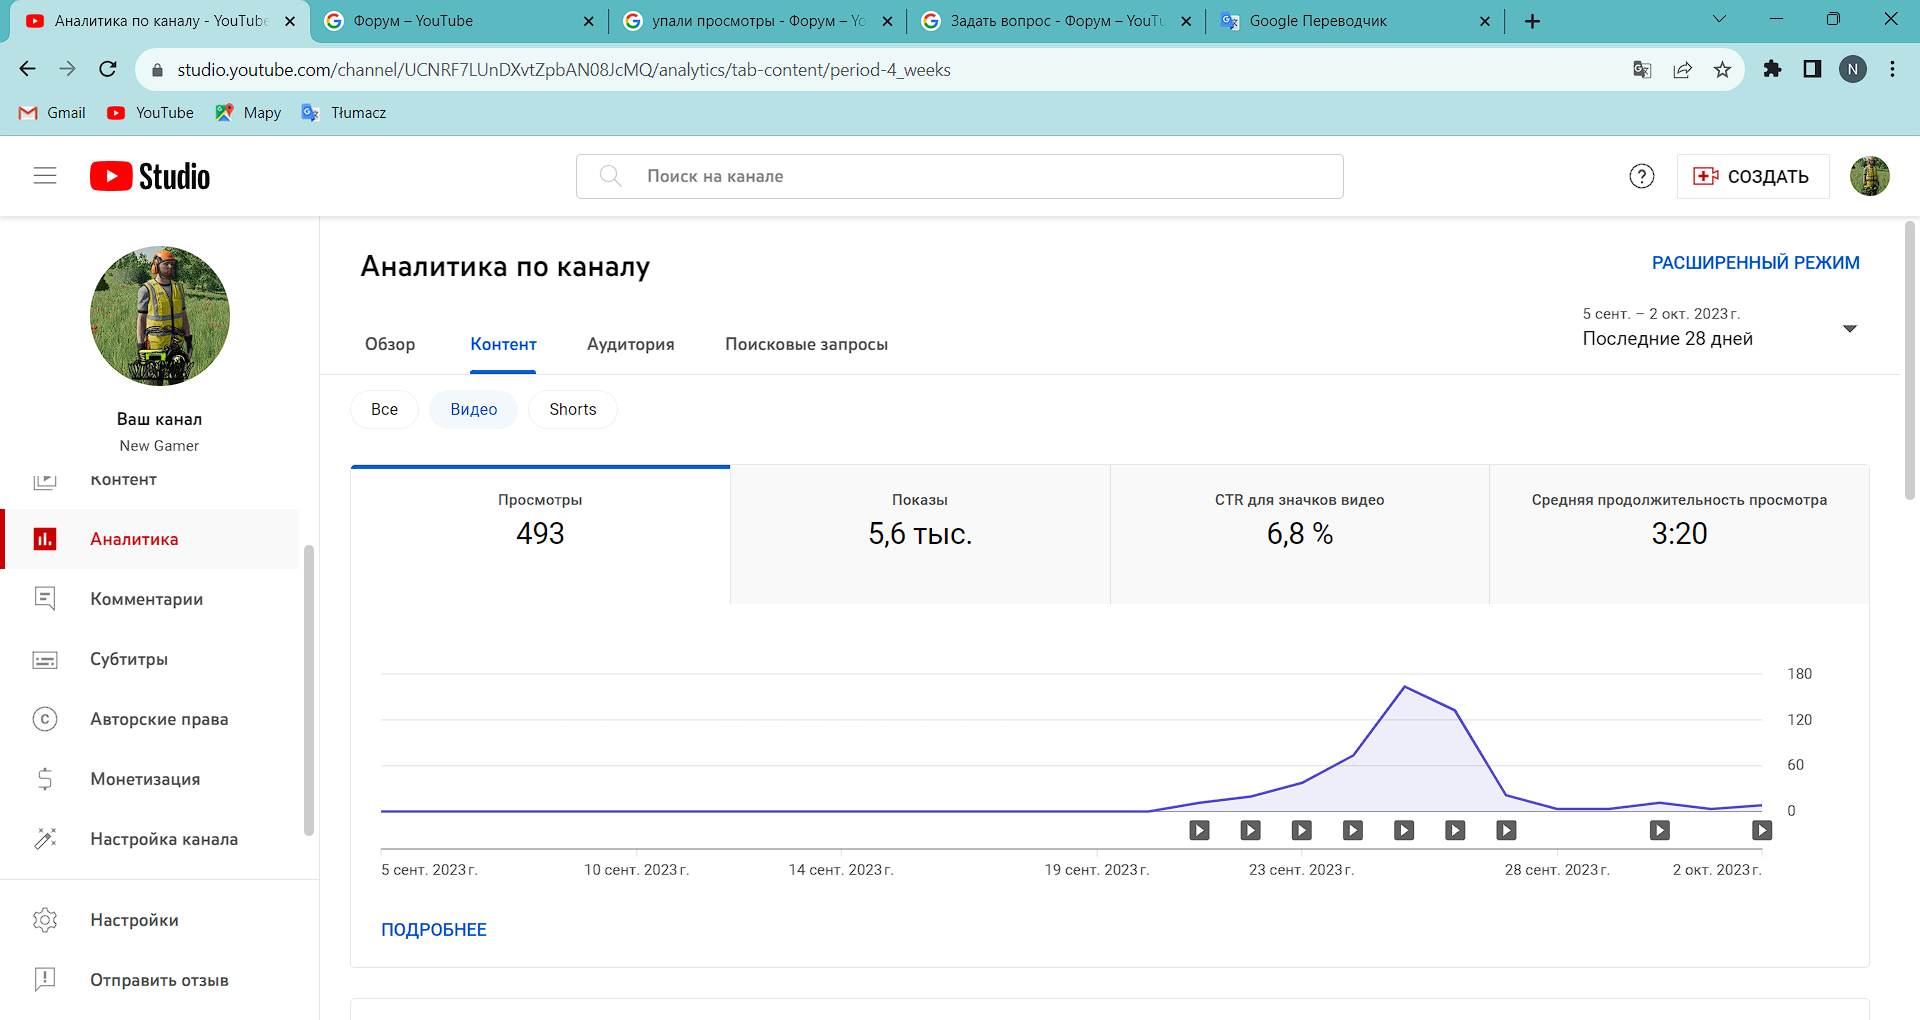1920x1020 pixels.
Task: Click the main page vertical scrollbar
Action: pyautogui.click(x=1909, y=360)
